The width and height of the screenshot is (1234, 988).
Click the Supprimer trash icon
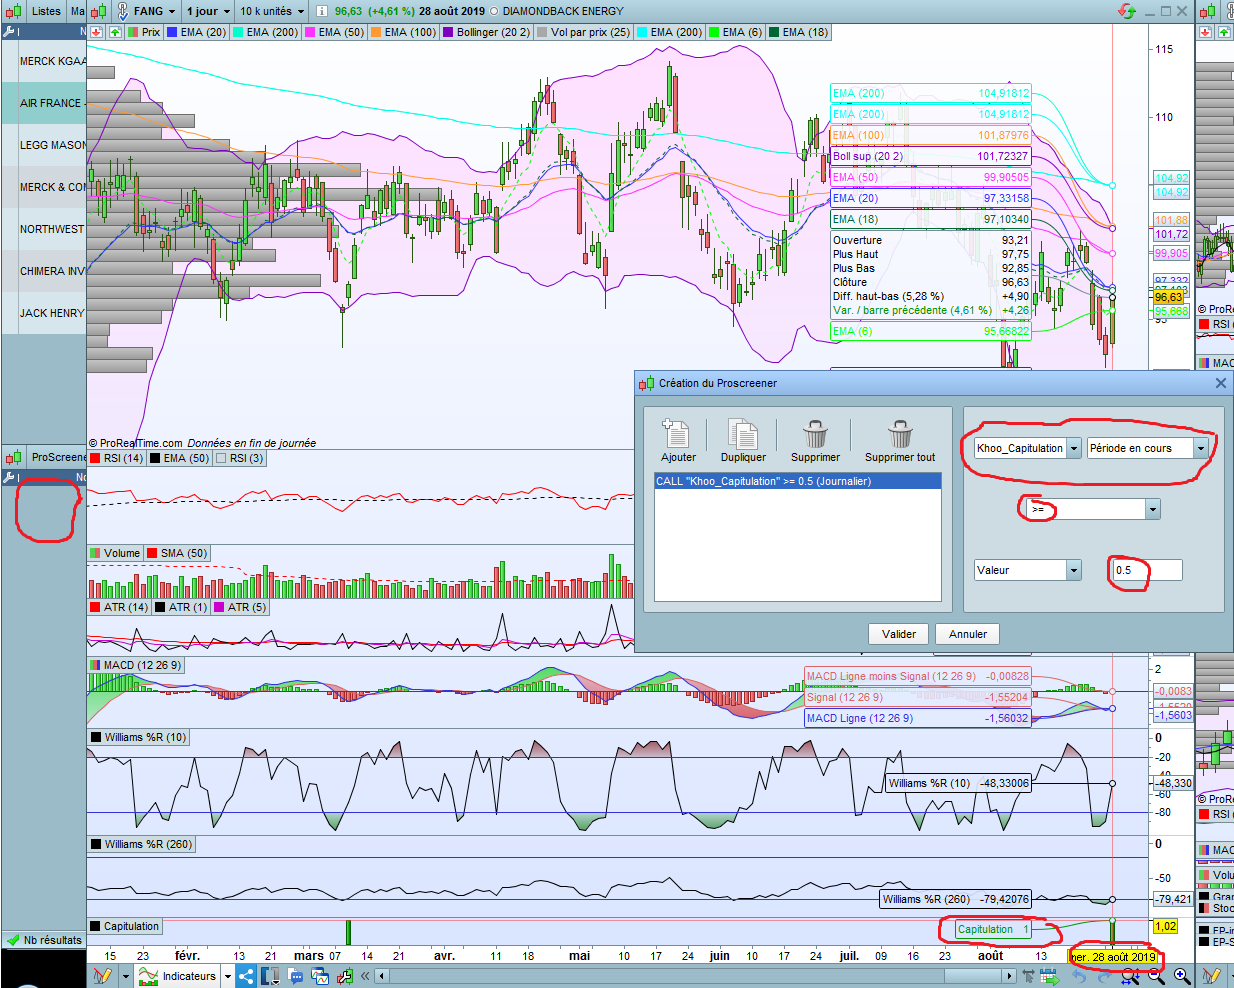coord(815,434)
